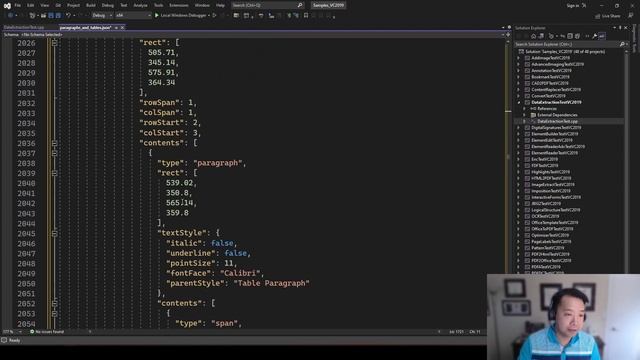Click the search magnifier in title bar
Image resolution: width=640 pixels, height=360 pixels.
300,5
